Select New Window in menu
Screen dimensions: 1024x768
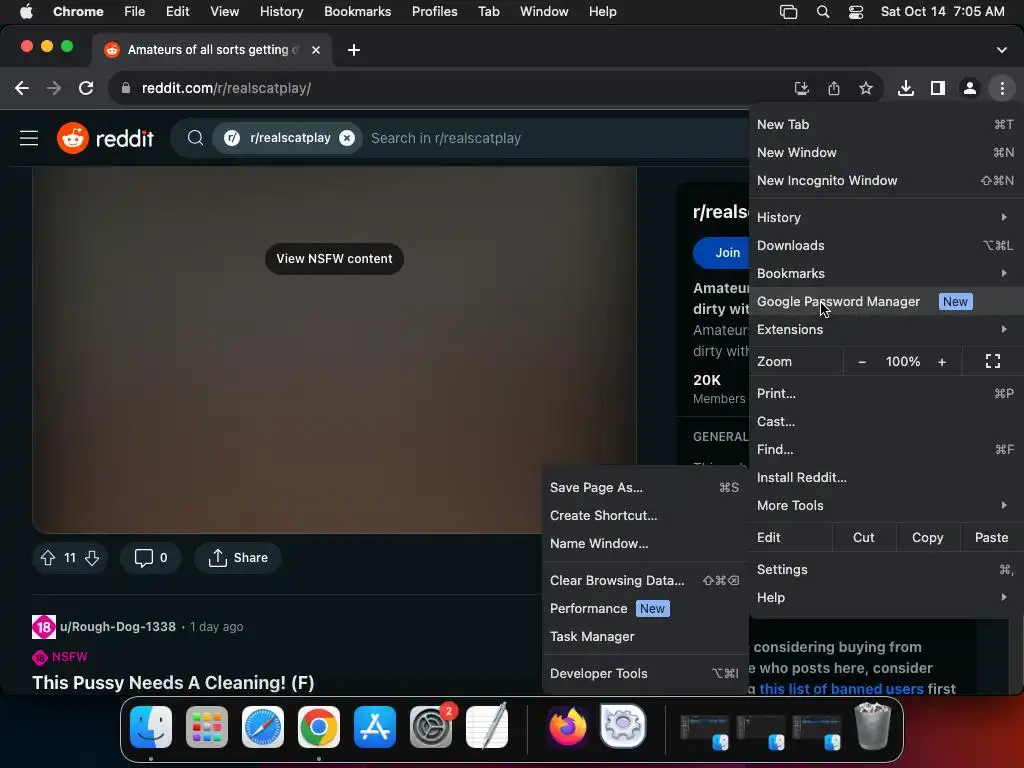885,153
